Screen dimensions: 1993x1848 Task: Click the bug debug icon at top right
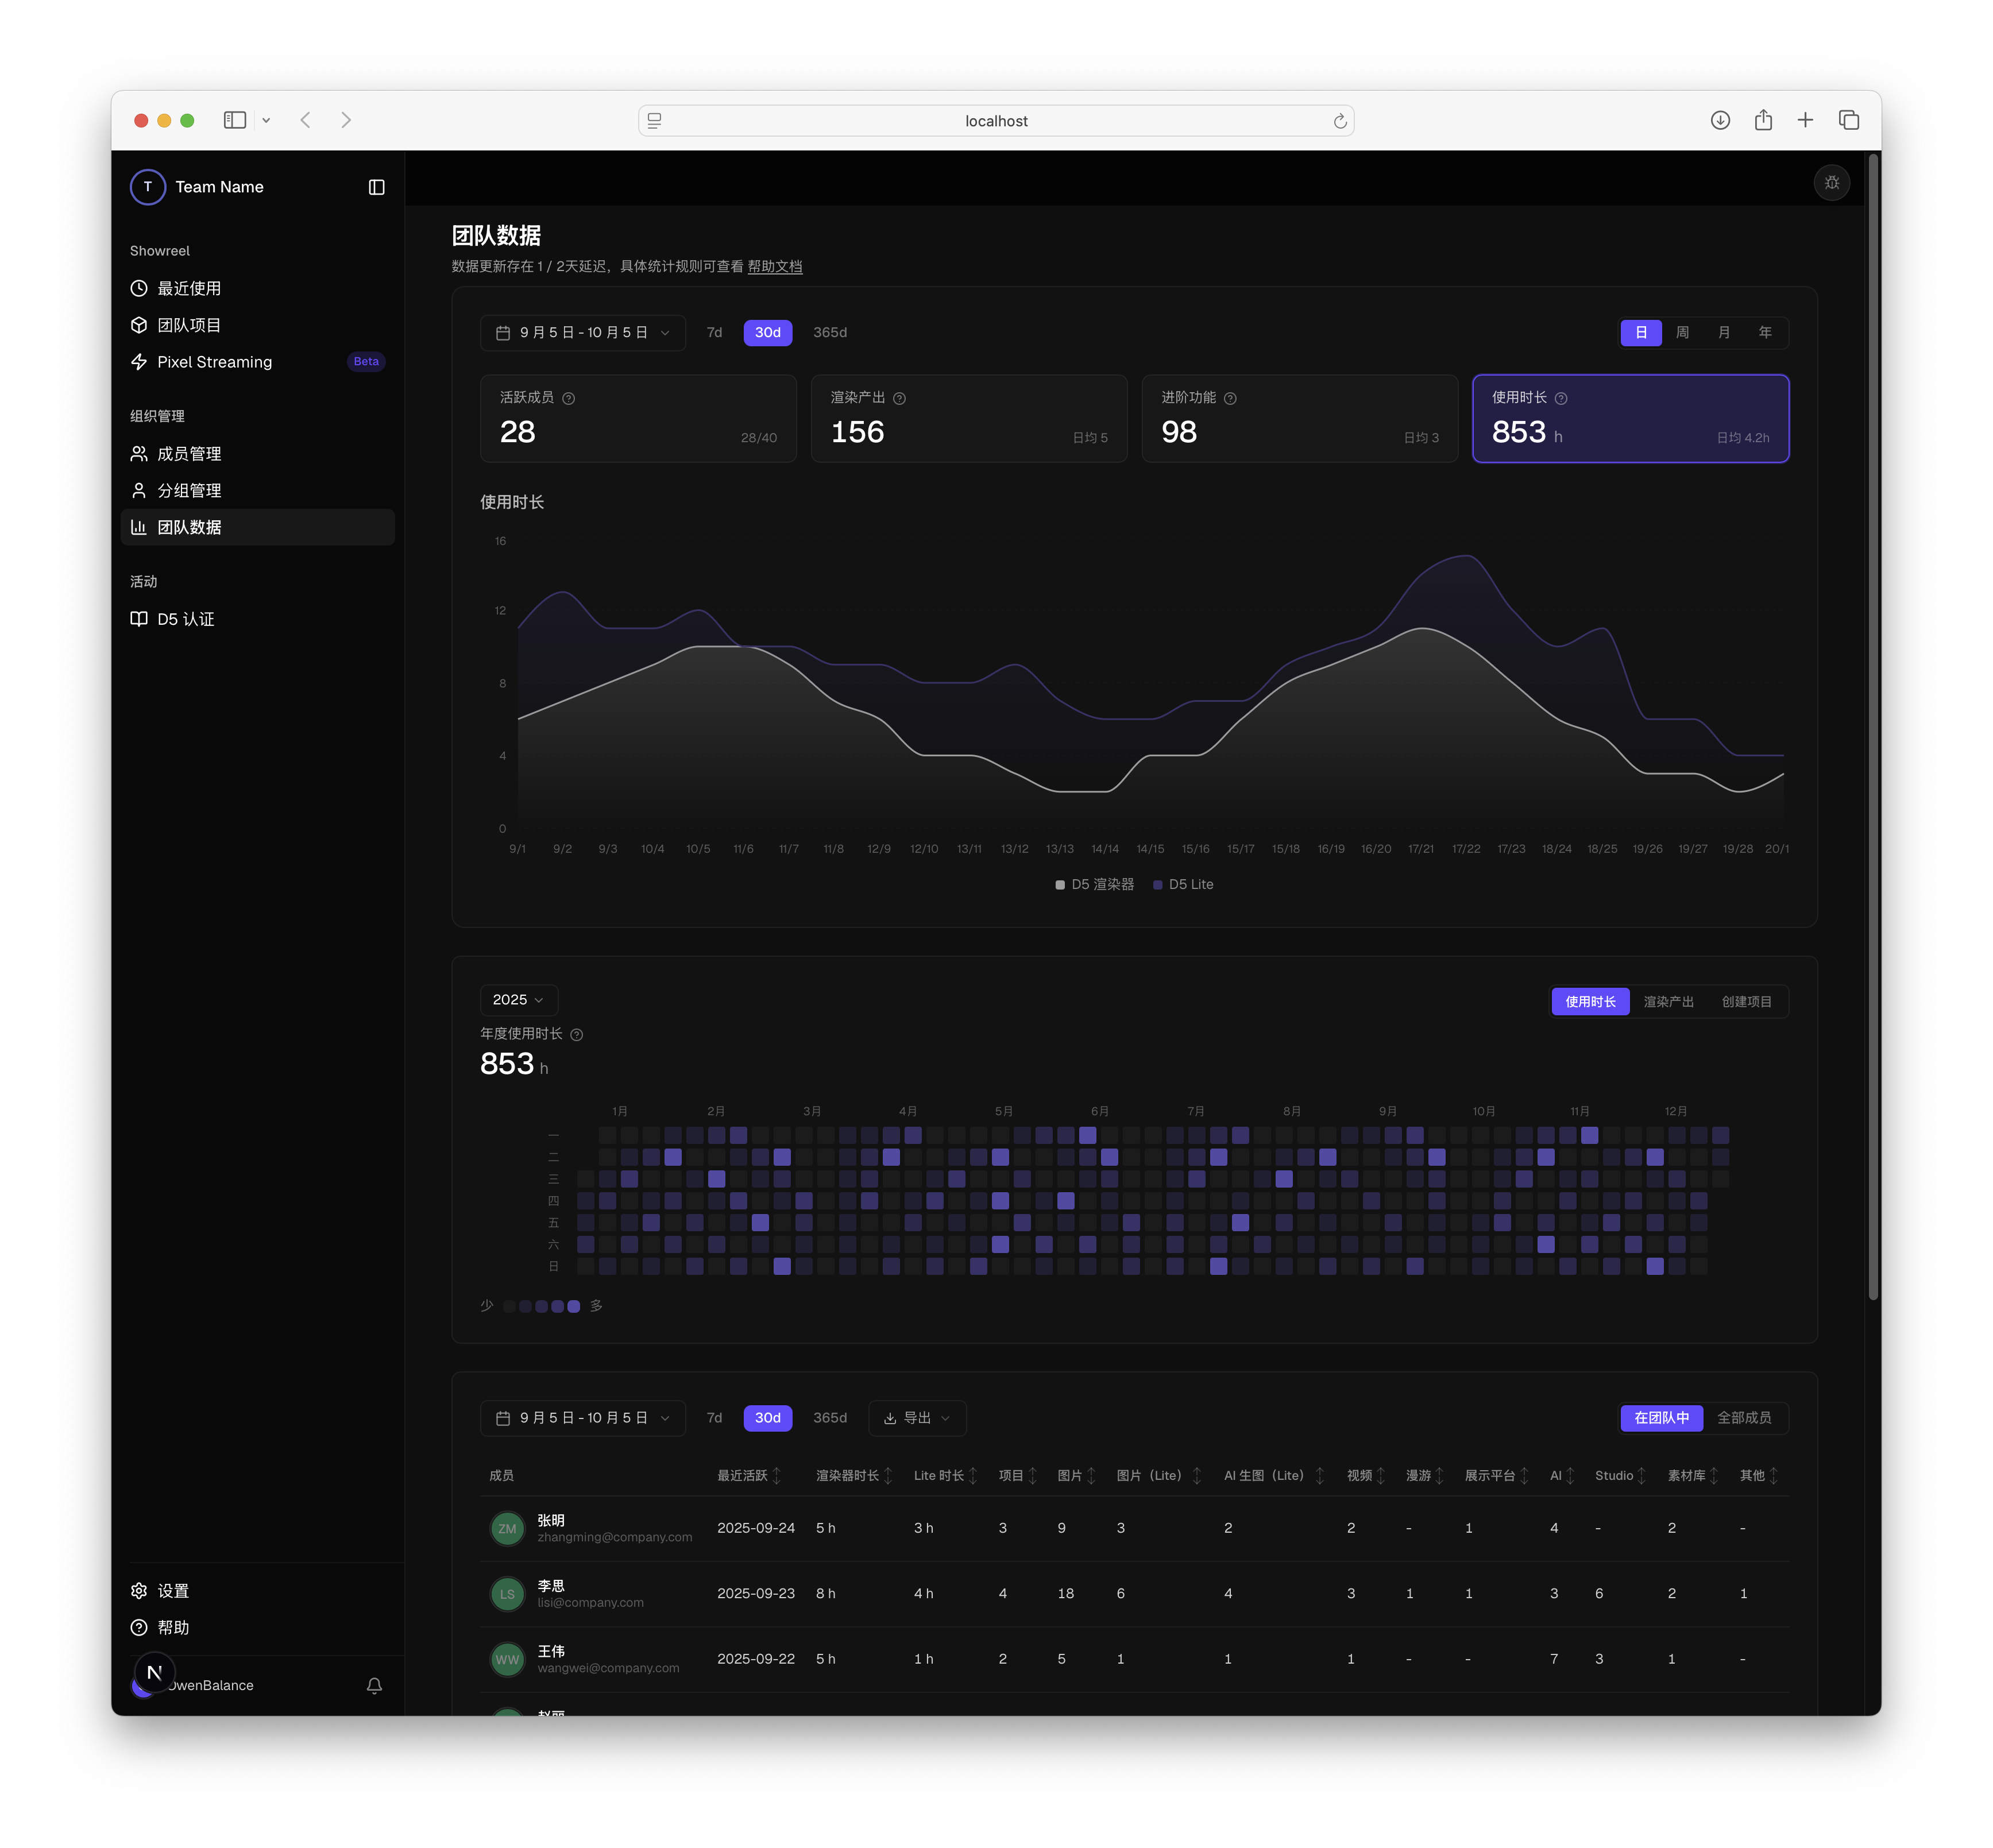[1831, 183]
